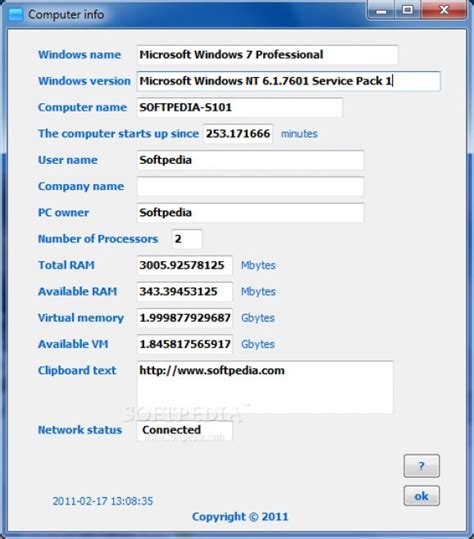474x539 pixels.
Task: Click the empty Company name field
Action: tap(250, 186)
